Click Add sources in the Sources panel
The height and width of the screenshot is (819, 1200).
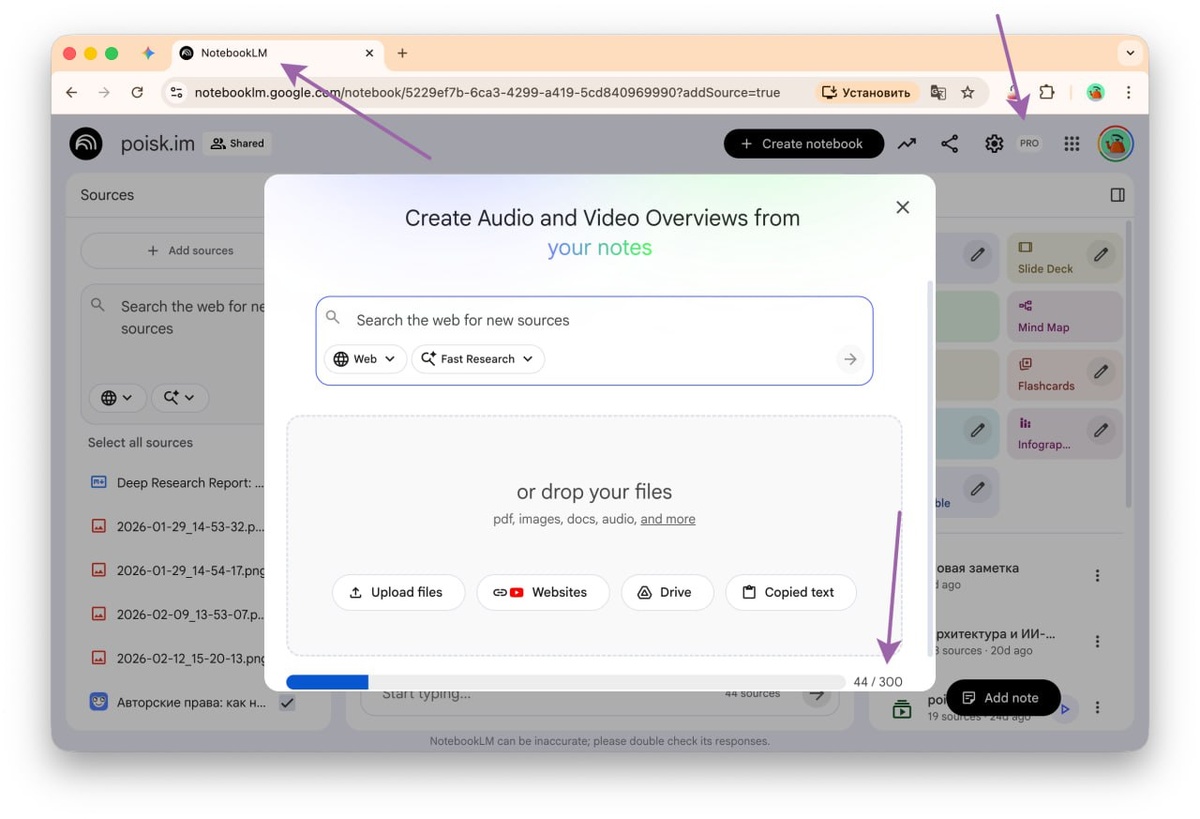point(190,251)
